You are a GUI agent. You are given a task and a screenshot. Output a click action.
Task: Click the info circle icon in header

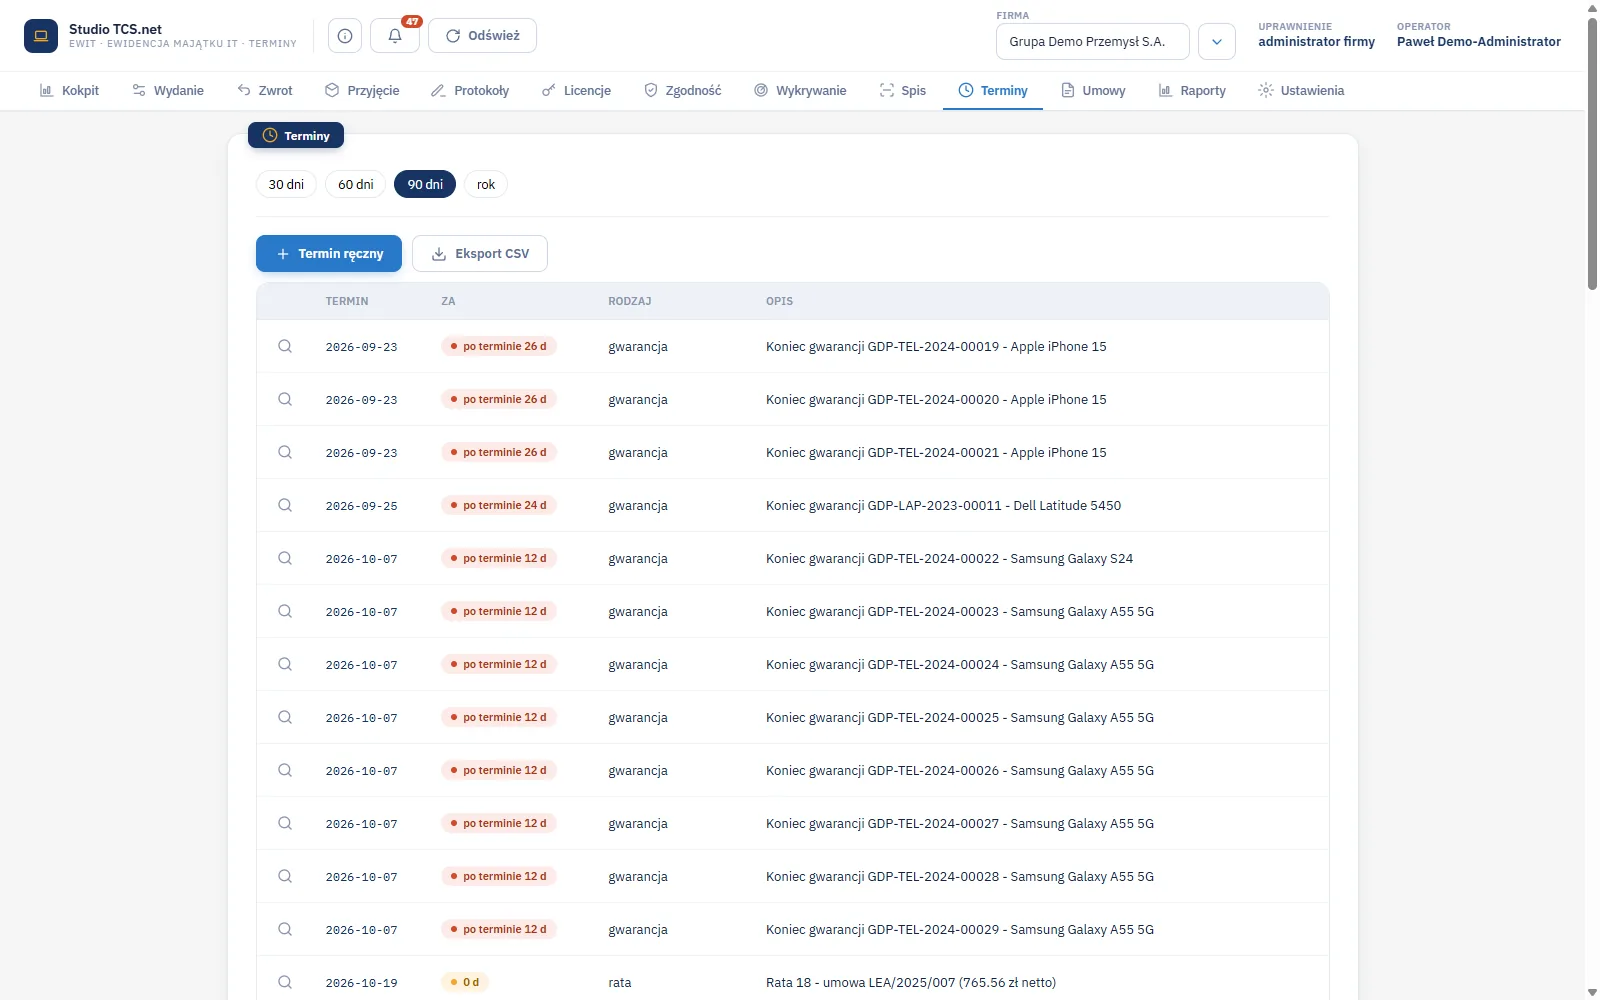click(345, 36)
